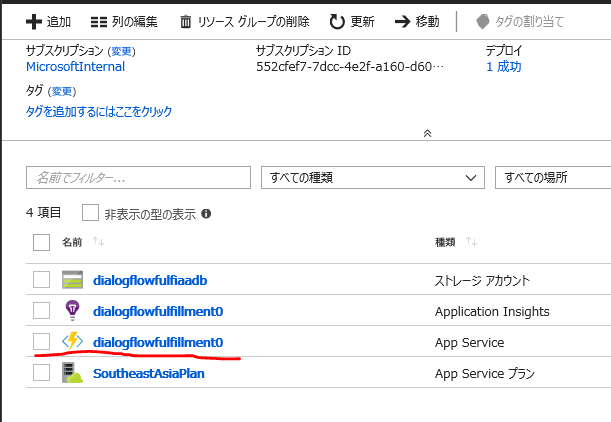611x422 pixels.
Task: Click the 更新 refresh icon
Action: [337, 21]
